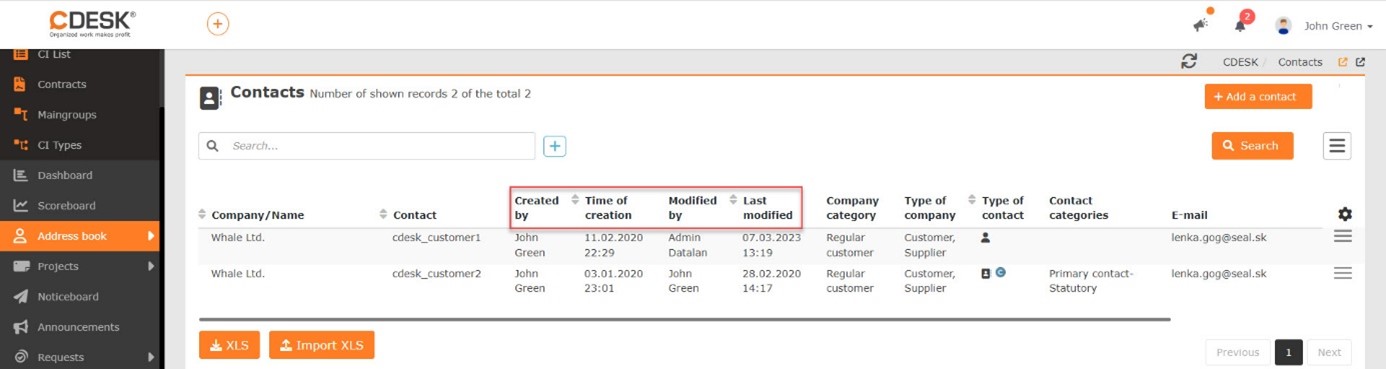Screen dimensions: 1386x369
Task: Open the announcements megaphone icon in header
Action: click(1201, 25)
